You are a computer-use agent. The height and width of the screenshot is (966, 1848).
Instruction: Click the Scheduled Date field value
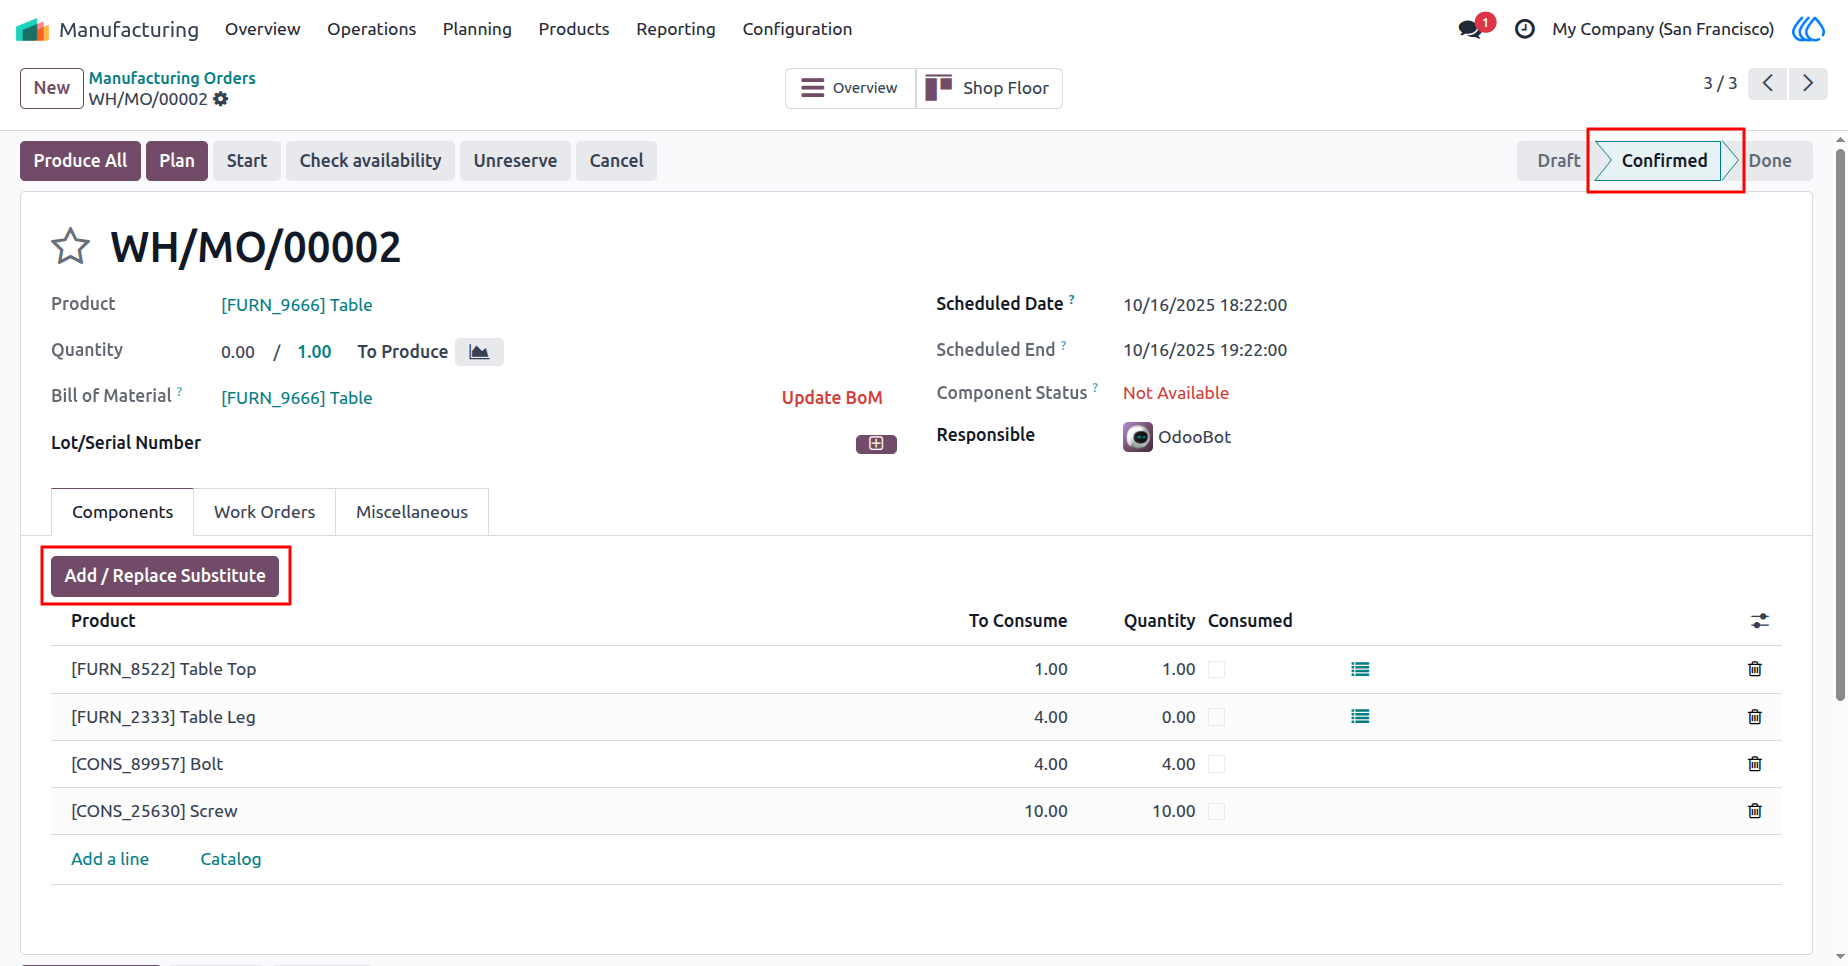[x=1205, y=305]
